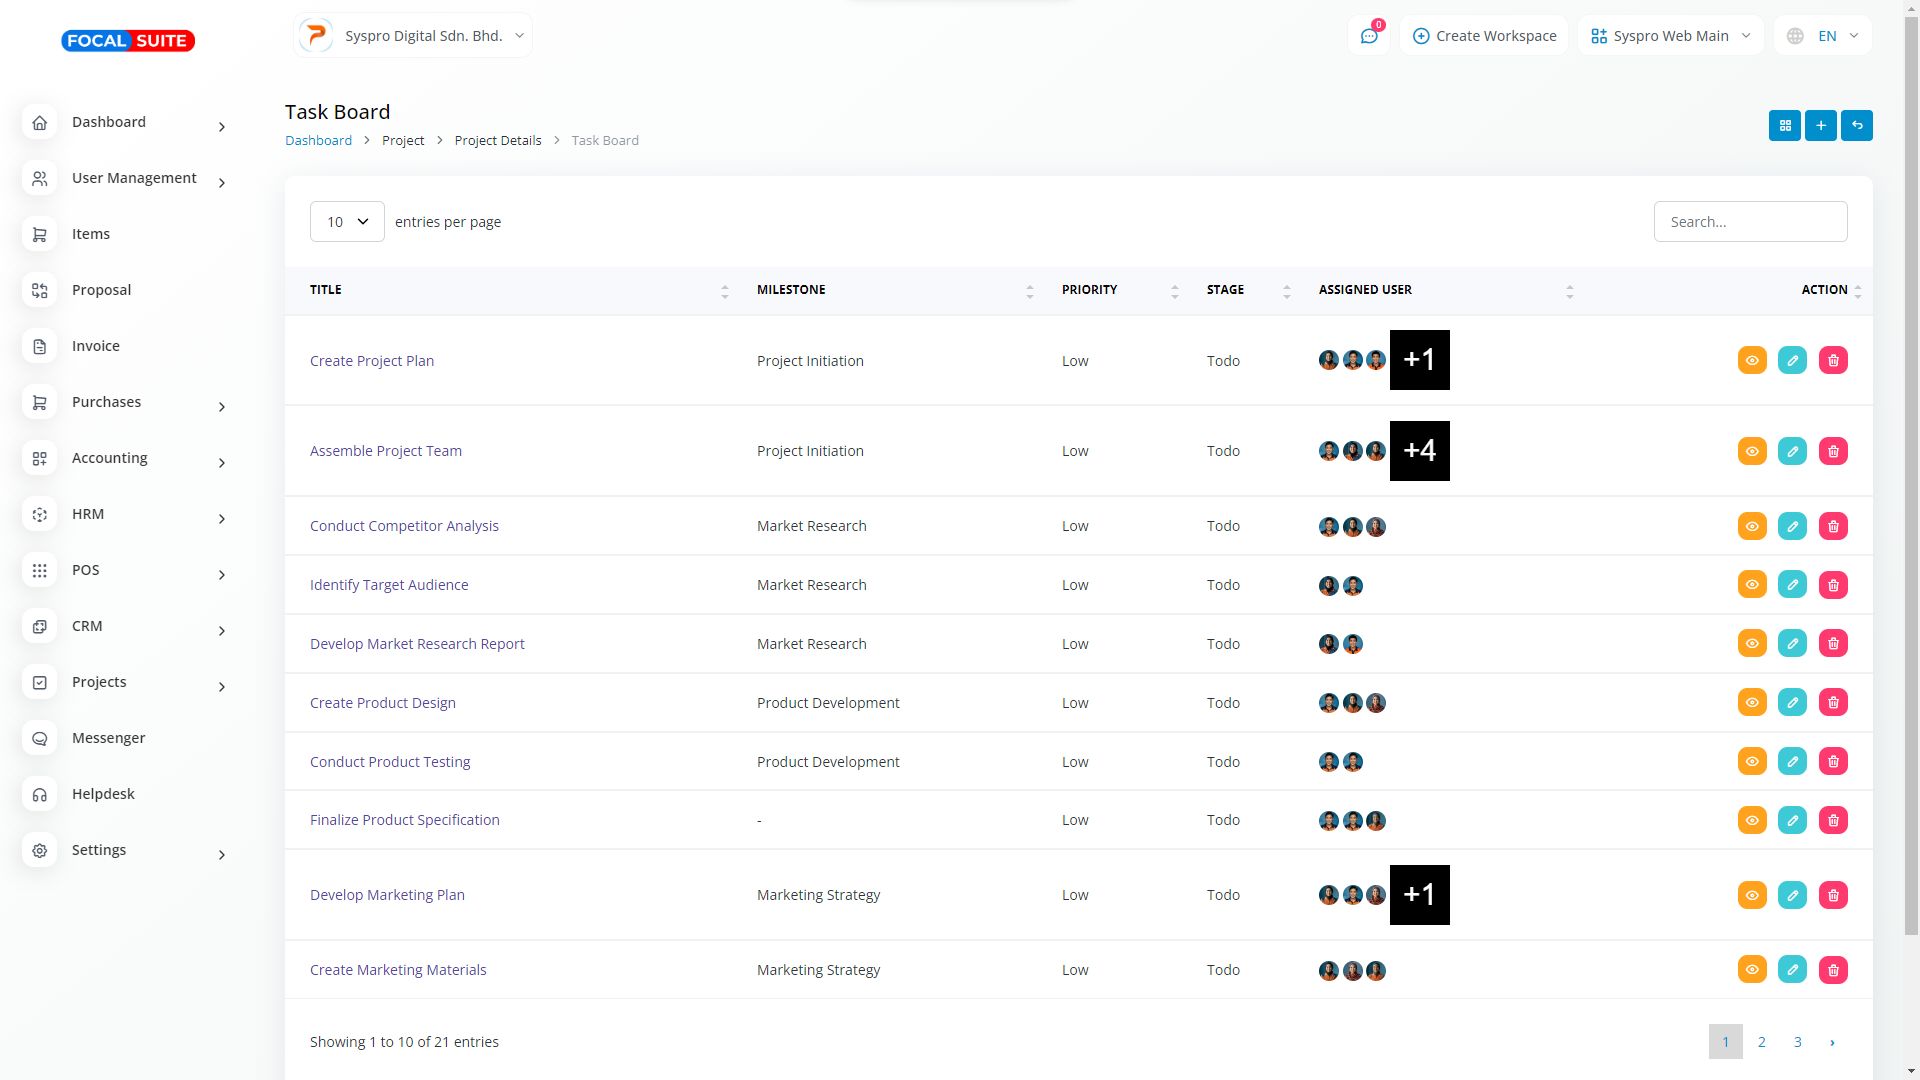Open the chat messages icon in header
Viewport: 1920px width, 1080px height.
pos(1368,36)
